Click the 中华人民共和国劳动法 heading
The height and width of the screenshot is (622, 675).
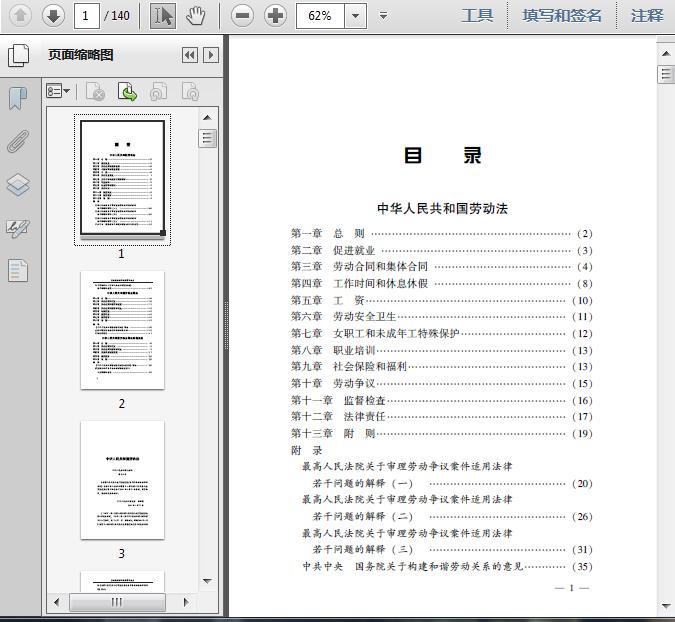coord(442,209)
